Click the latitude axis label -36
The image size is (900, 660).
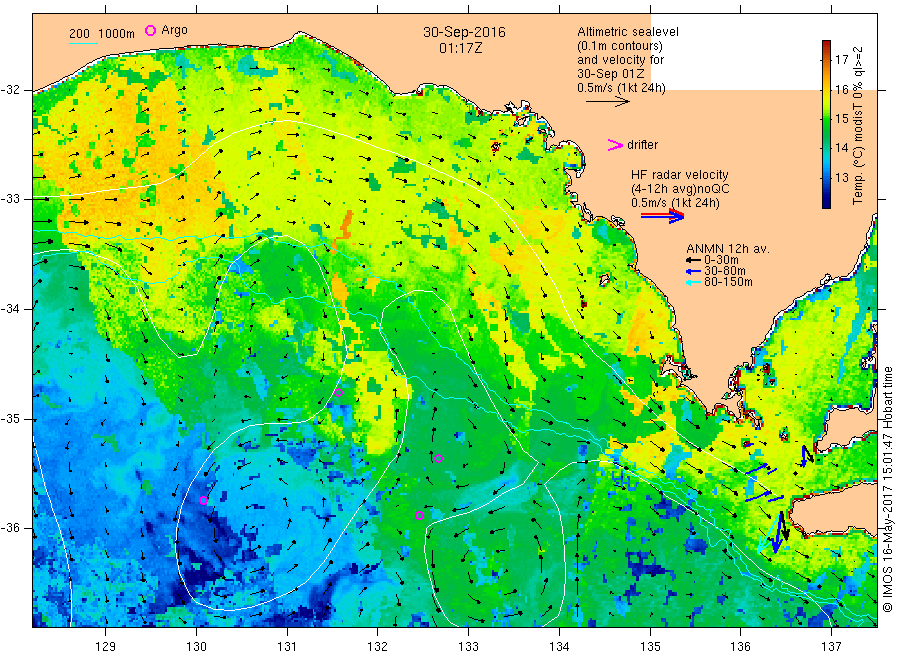10,528
